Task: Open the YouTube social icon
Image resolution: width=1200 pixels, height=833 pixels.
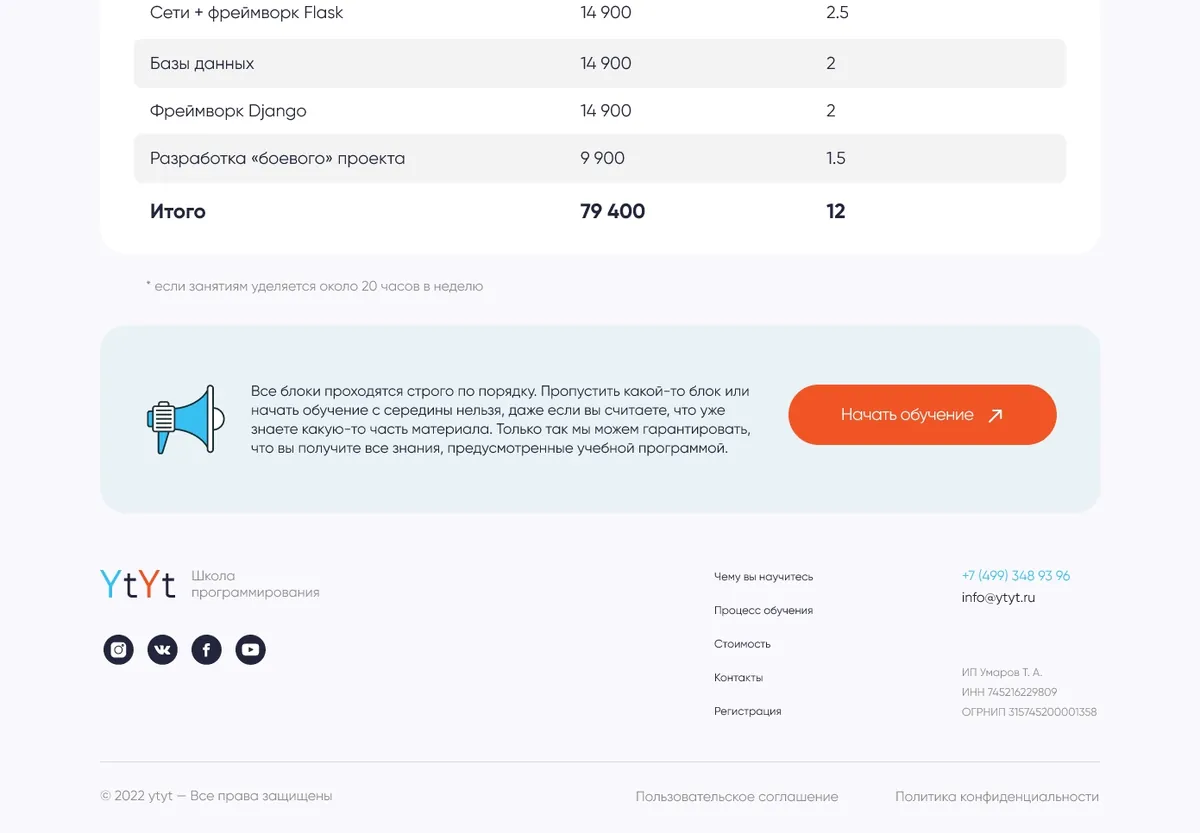Action: coord(250,650)
